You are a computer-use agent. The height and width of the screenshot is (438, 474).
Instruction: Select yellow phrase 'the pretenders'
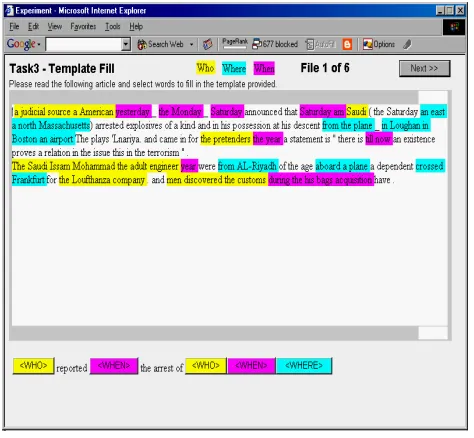click(x=226, y=139)
